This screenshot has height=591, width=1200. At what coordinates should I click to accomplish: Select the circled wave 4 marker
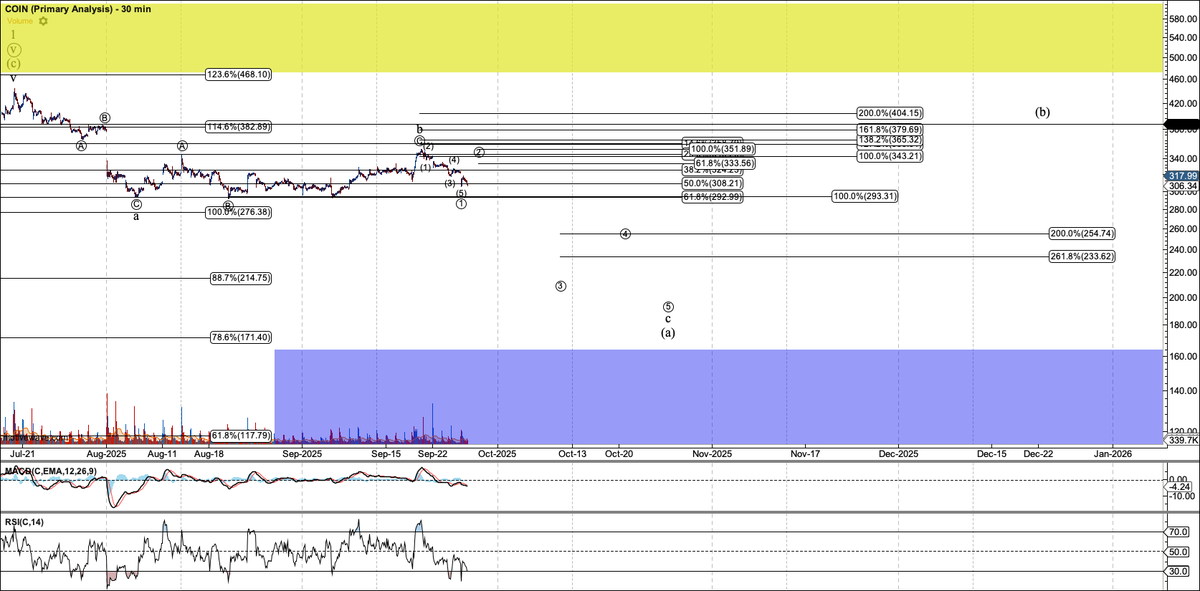click(x=625, y=233)
